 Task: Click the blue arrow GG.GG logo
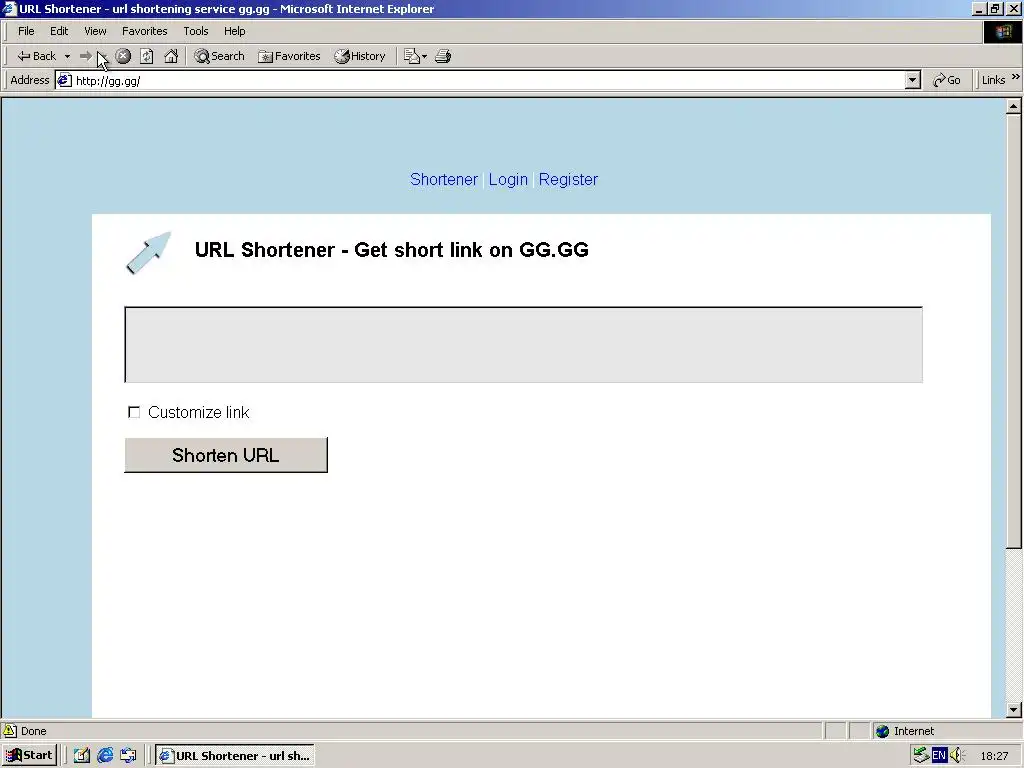pyautogui.click(x=148, y=253)
